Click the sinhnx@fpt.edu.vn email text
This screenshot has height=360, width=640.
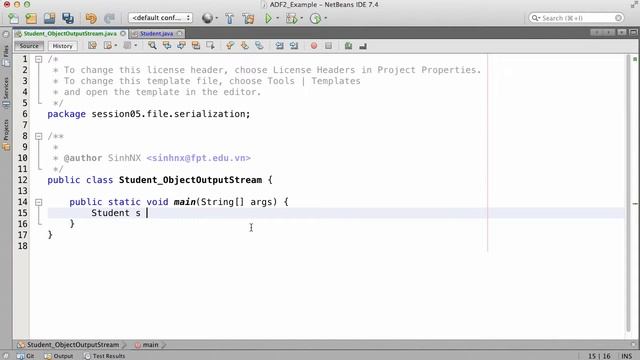(198, 158)
